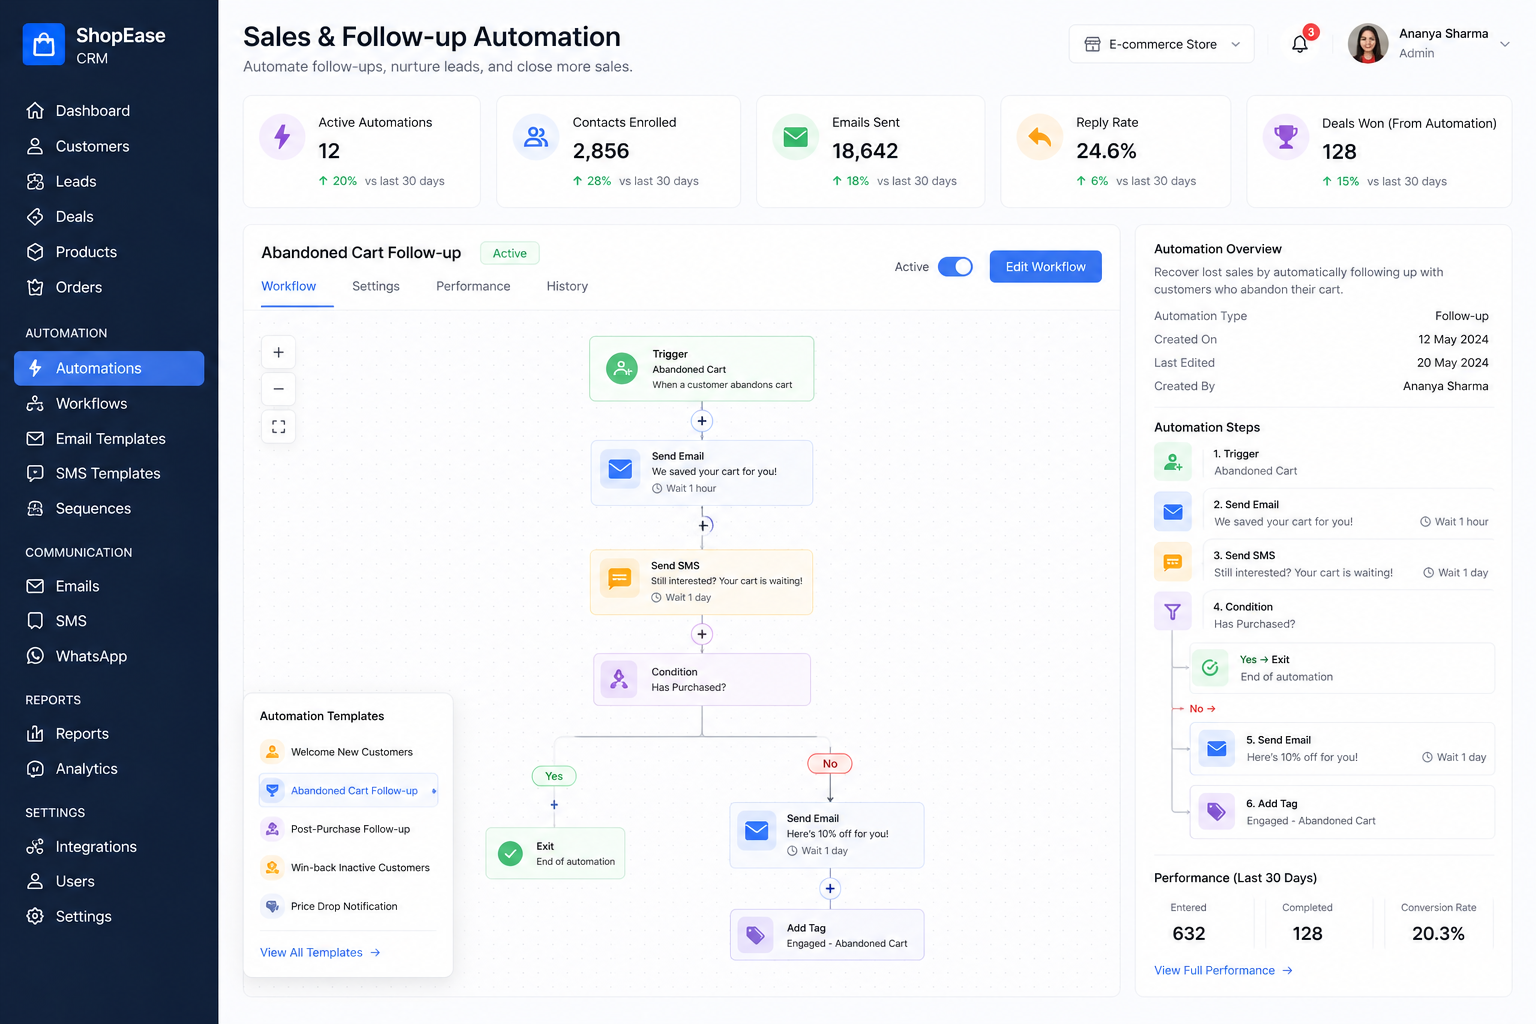The height and width of the screenshot is (1024, 1536).
Task: Open the notifications bell
Action: tap(1300, 44)
